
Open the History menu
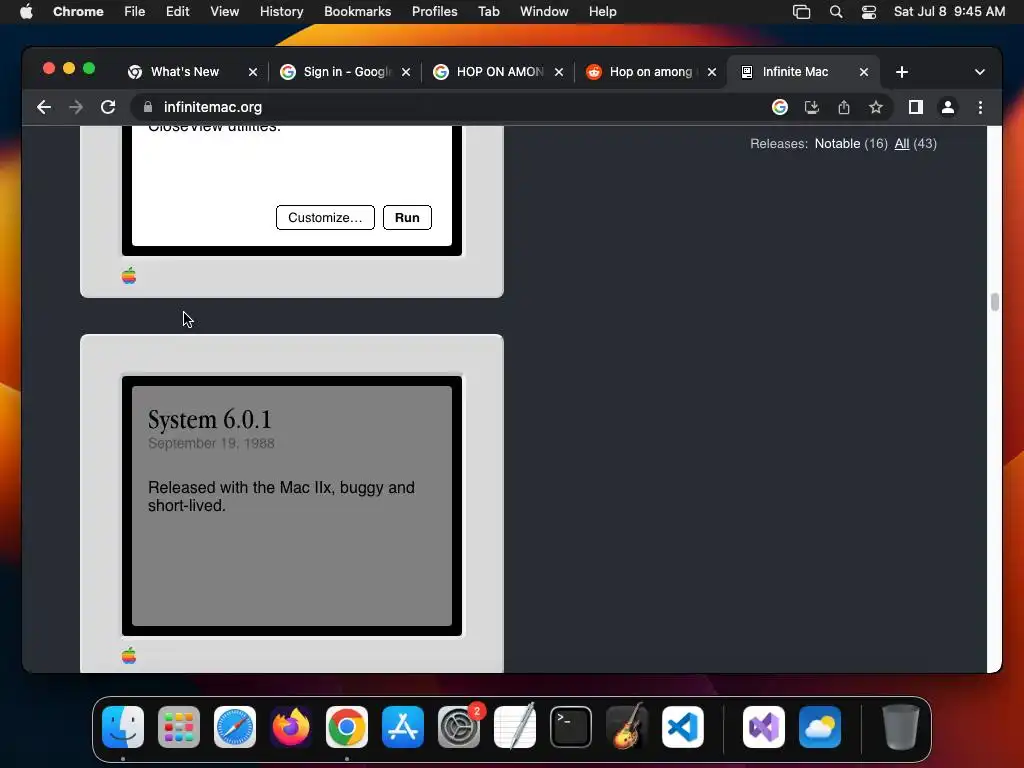281,12
